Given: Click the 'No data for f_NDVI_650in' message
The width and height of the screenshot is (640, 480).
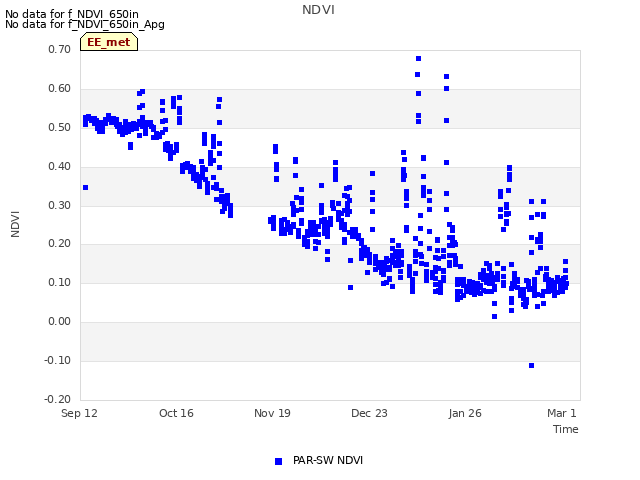Looking at the screenshot, I should tap(72, 14).
